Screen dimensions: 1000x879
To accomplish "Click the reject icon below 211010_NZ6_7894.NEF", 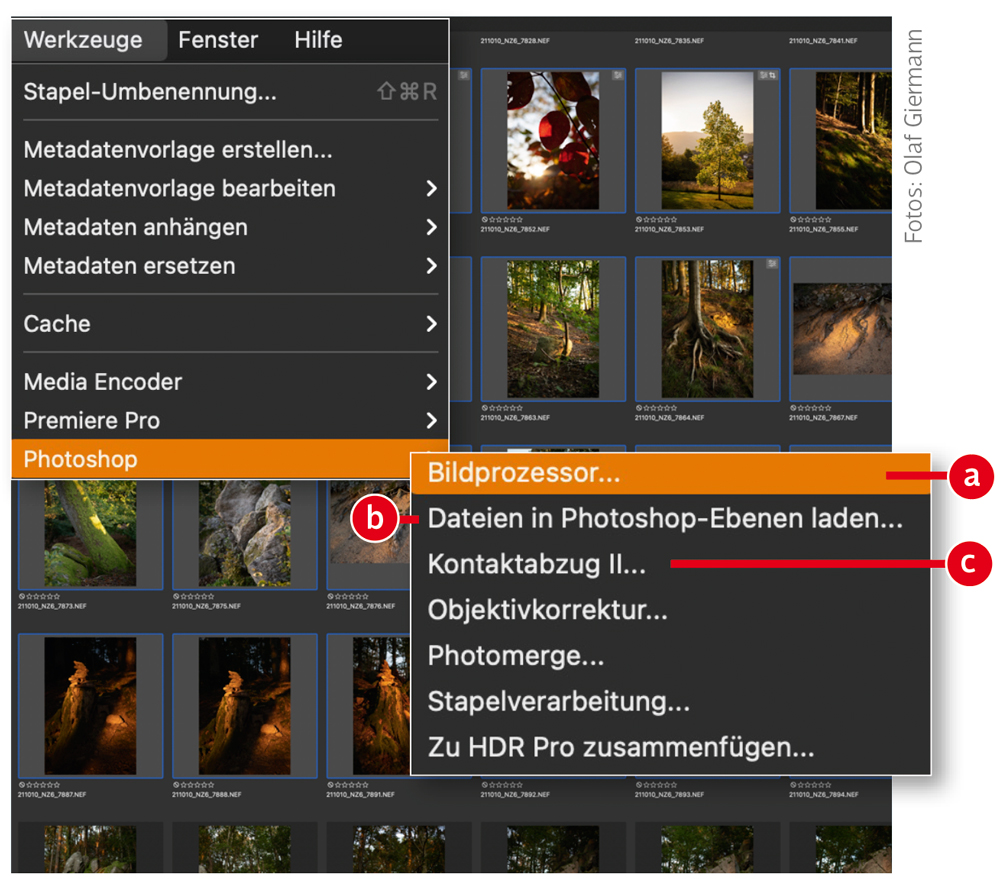I will click(793, 785).
